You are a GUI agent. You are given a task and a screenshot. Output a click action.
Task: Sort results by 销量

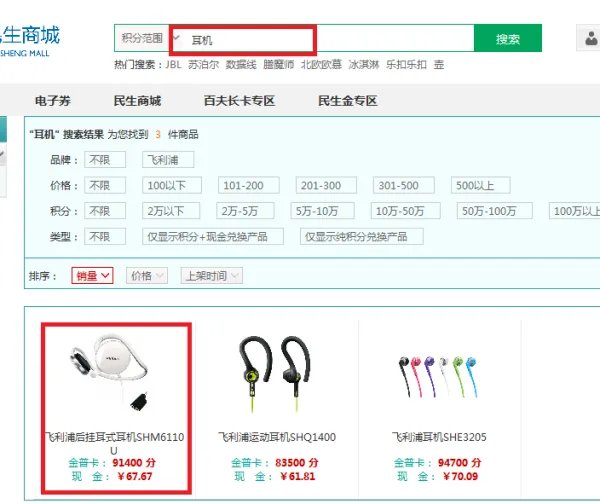click(92, 276)
